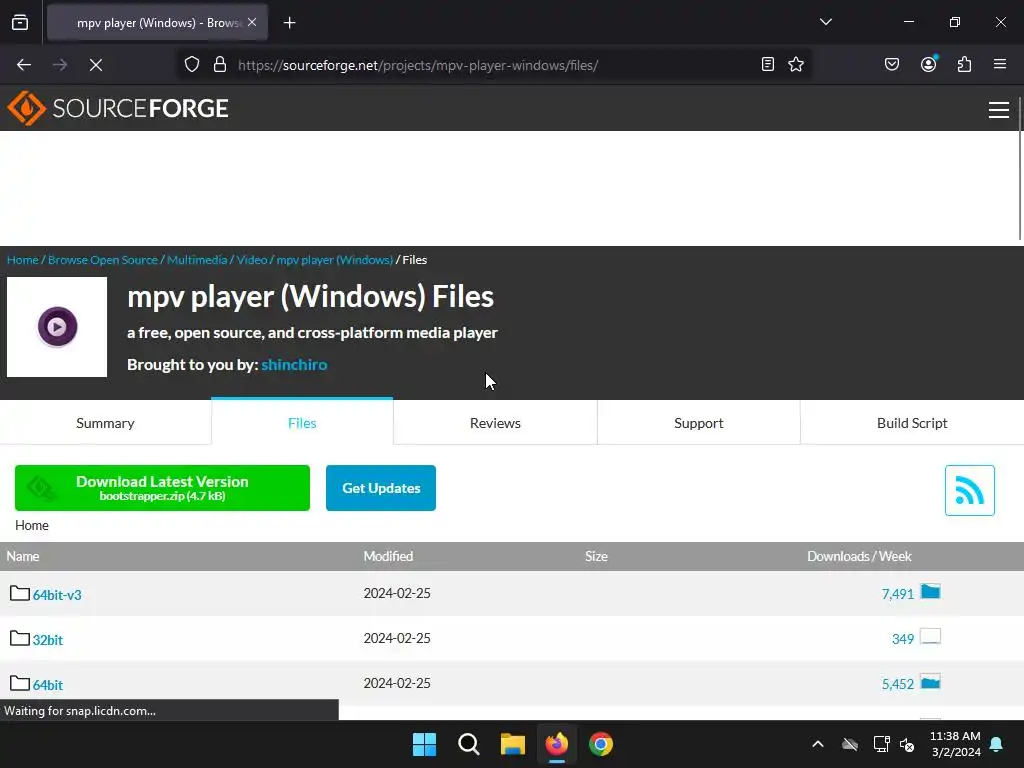Open File Explorer from the taskbar
Image resolution: width=1024 pixels, height=768 pixels.
513,744
